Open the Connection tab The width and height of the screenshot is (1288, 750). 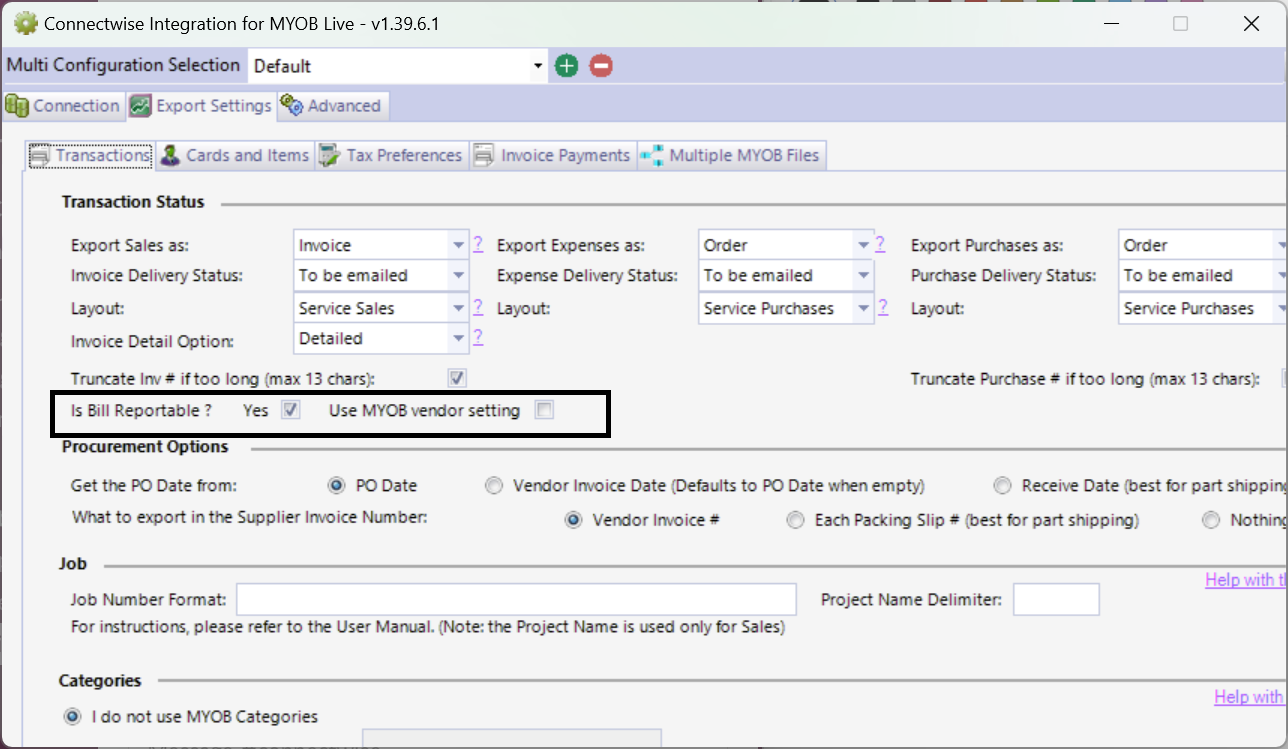coord(63,105)
